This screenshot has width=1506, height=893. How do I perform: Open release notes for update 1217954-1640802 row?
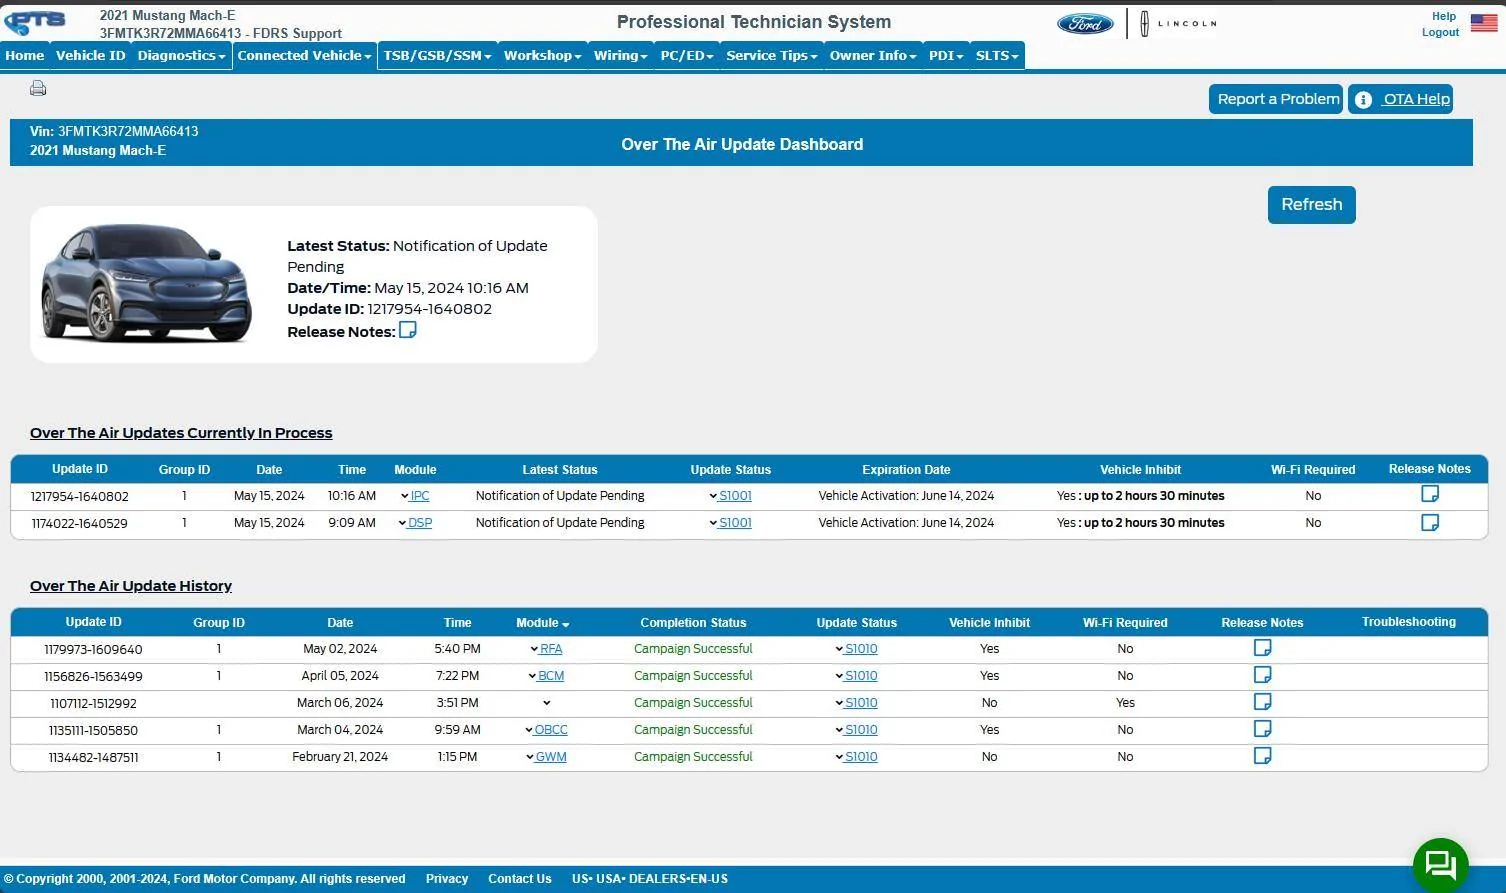(1430, 494)
